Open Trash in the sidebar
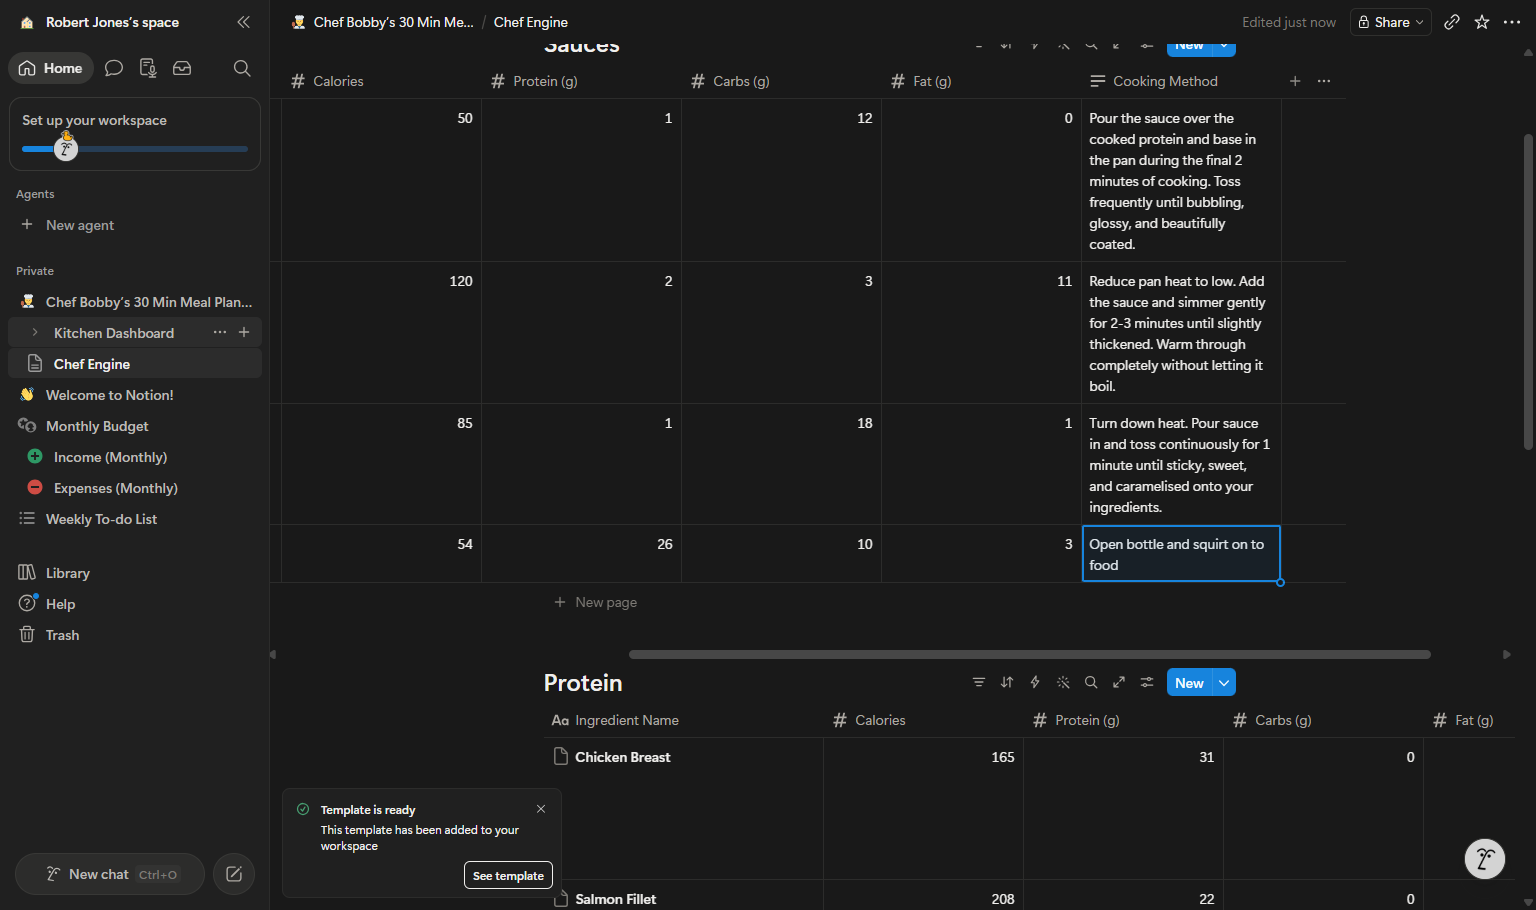Image resolution: width=1536 pixels, height=910 pixels. click(x=135, y=635)
